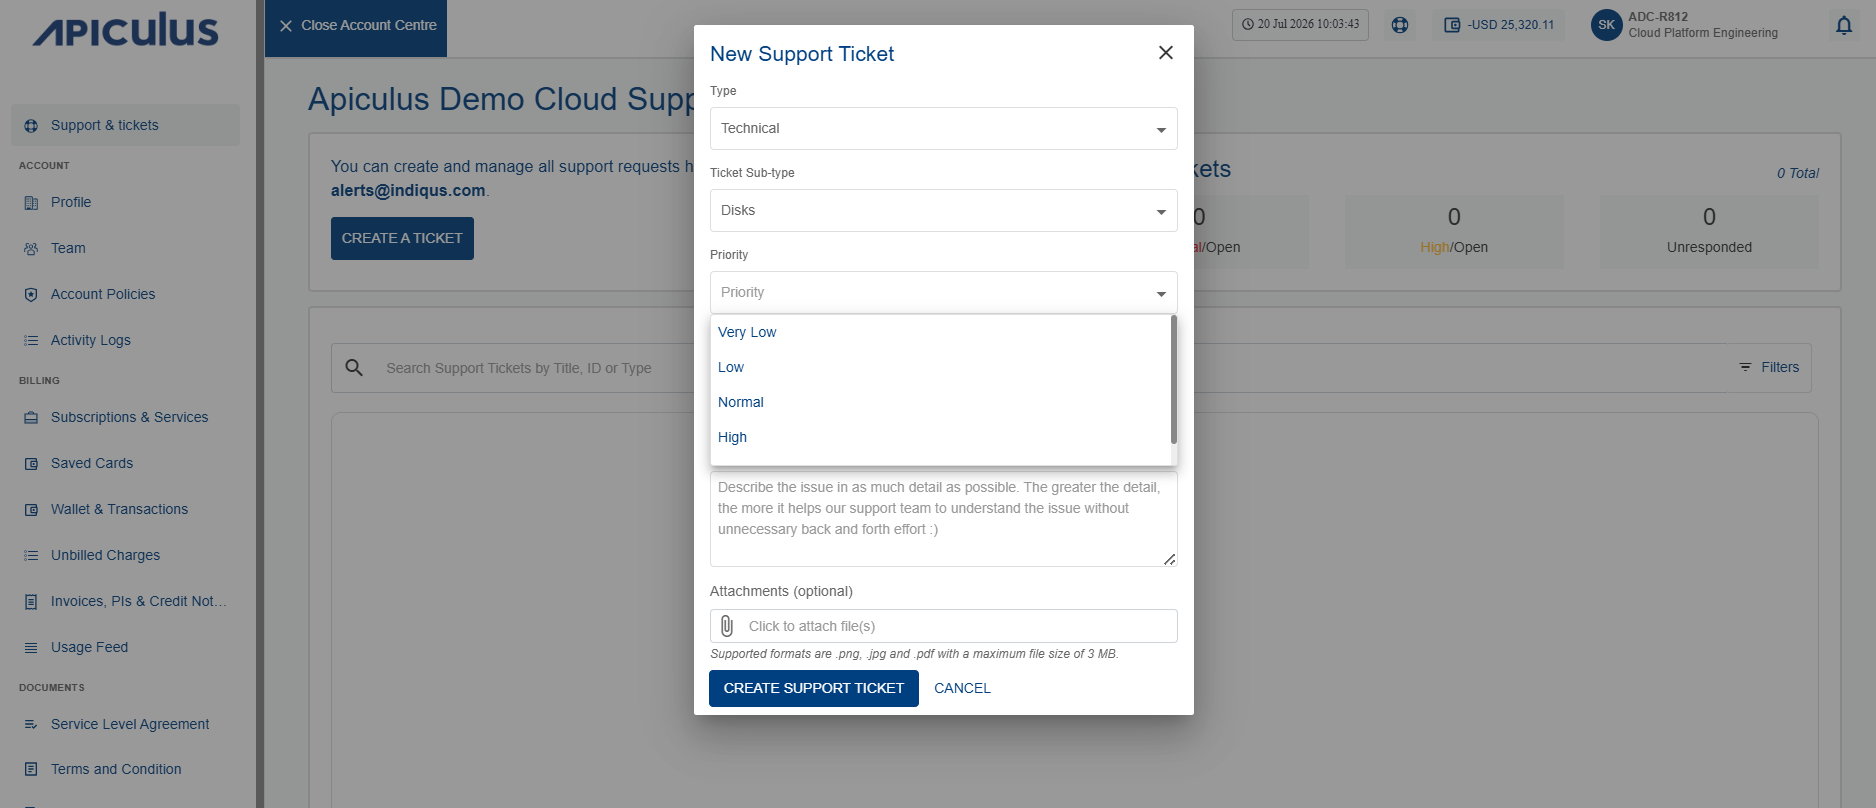
Task: Click the Activity Logs list icon
Action: 31,341
